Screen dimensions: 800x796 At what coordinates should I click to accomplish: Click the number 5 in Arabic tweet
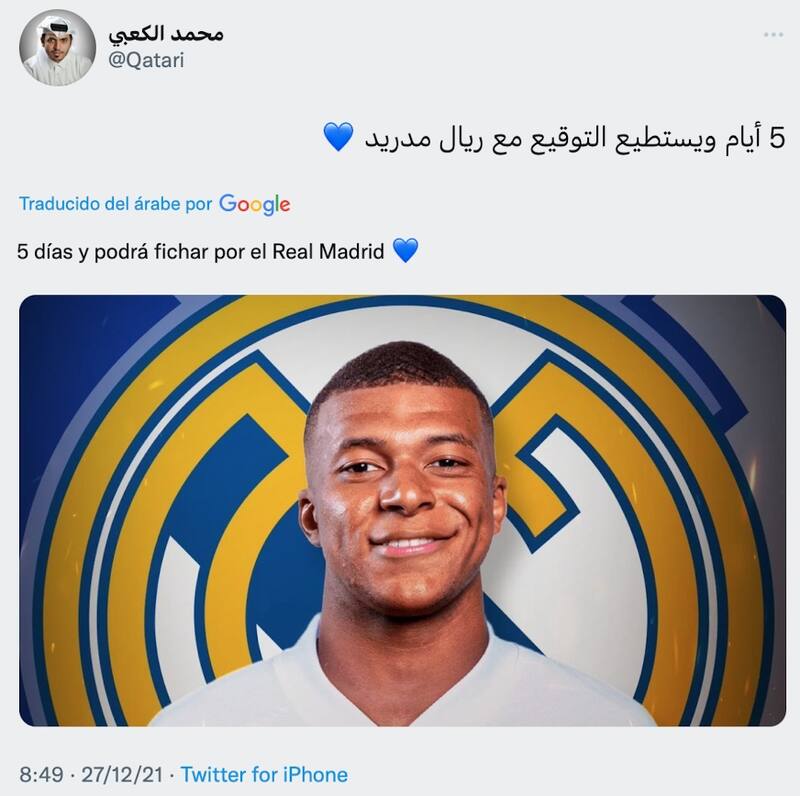[x=777, y=138]
